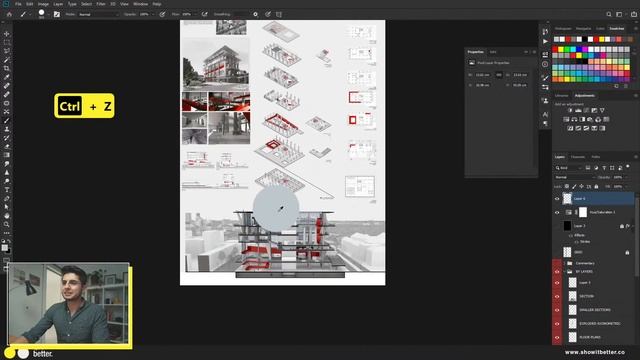Switch to the Info tab
The image size is (640, 360).
[x=493, y=52]
